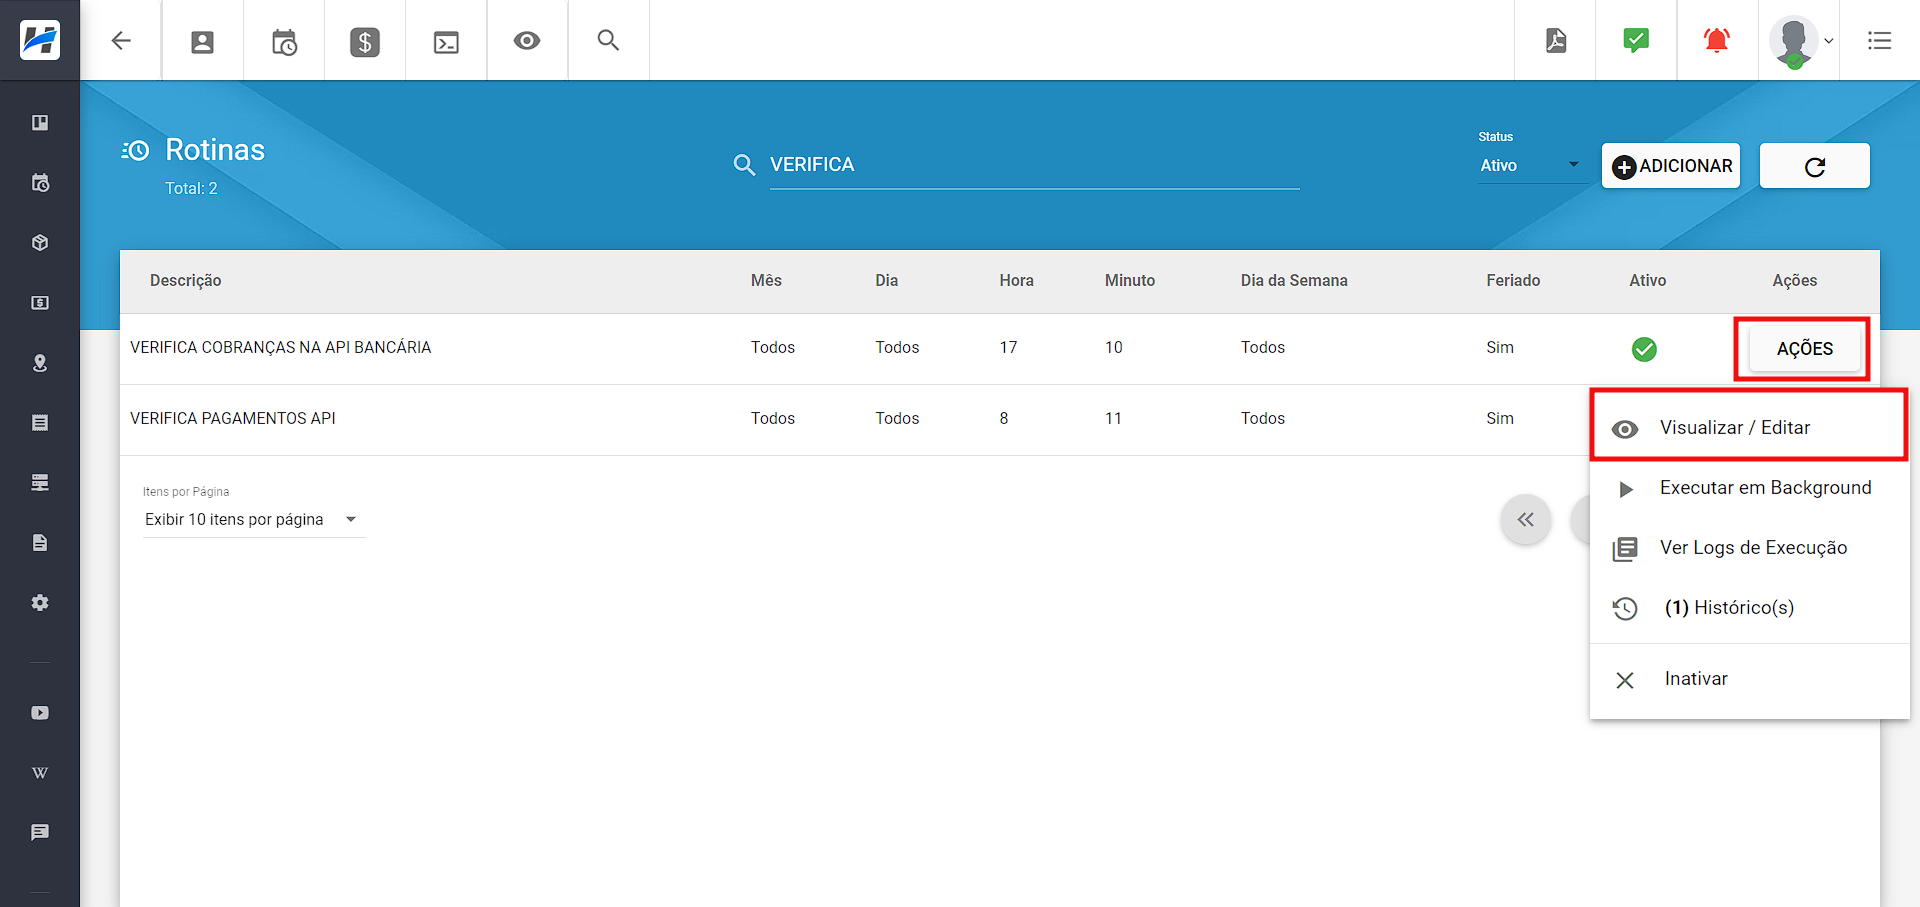Click the search magnifier beside VERIFICA
Screen dimensions: 1920x907
tap(744, 165)
